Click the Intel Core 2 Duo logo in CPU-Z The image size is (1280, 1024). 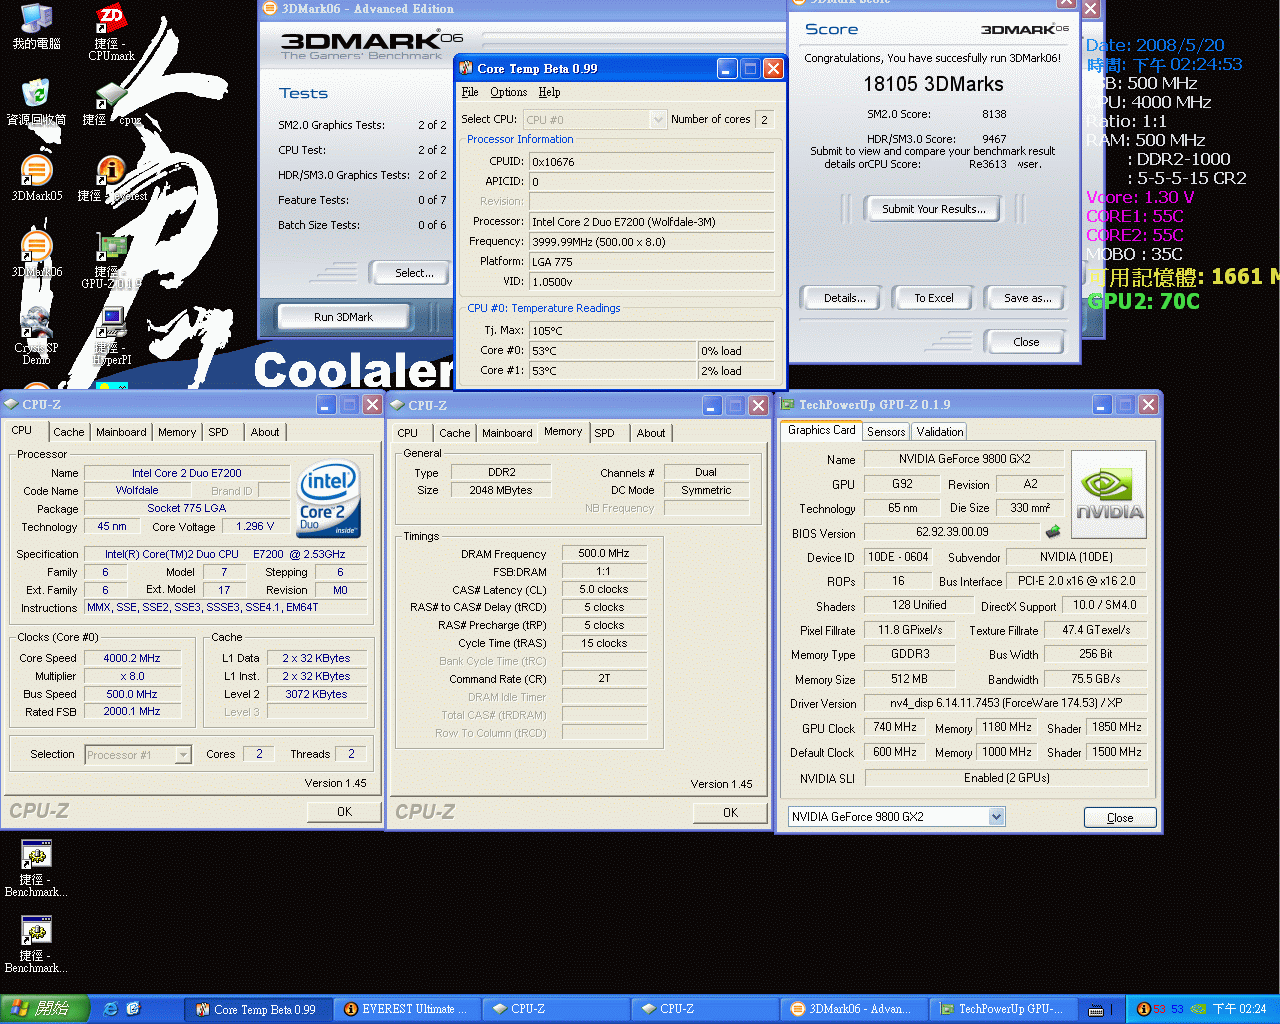tap(329, 500)
